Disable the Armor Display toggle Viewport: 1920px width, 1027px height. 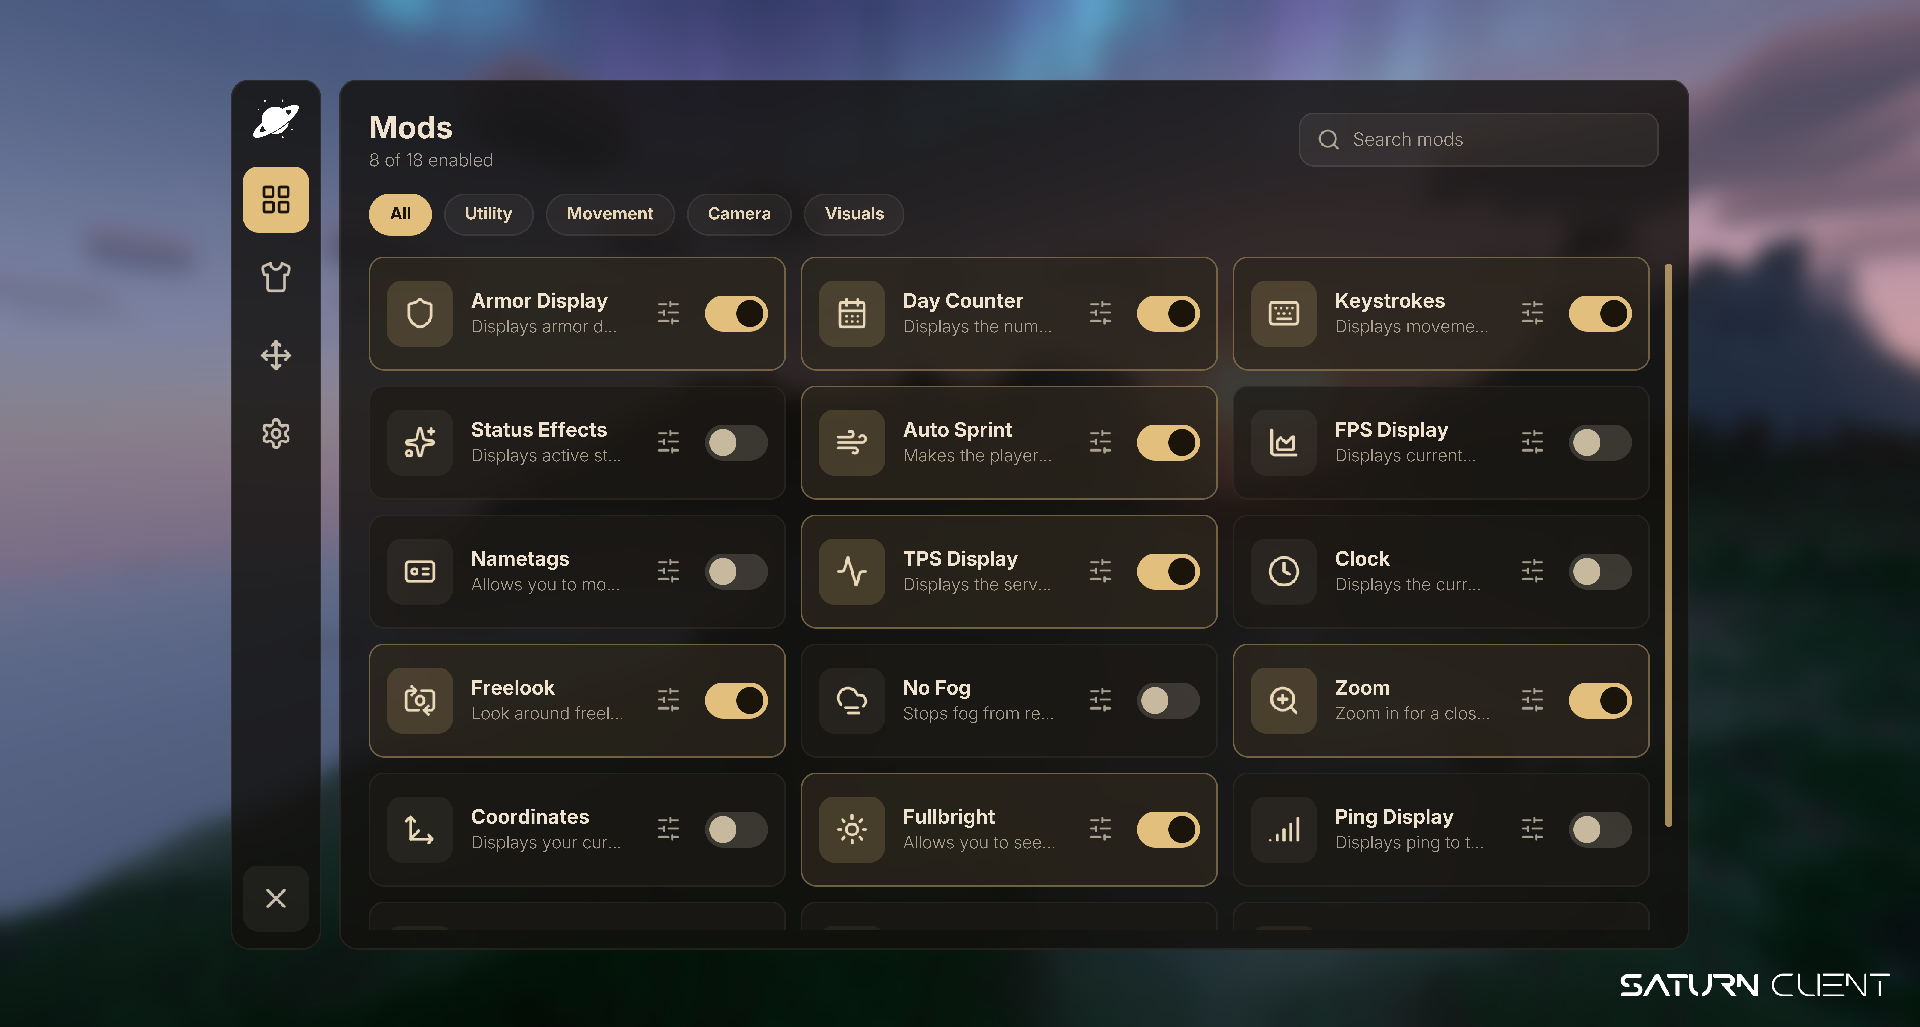(x=736, y=314)
